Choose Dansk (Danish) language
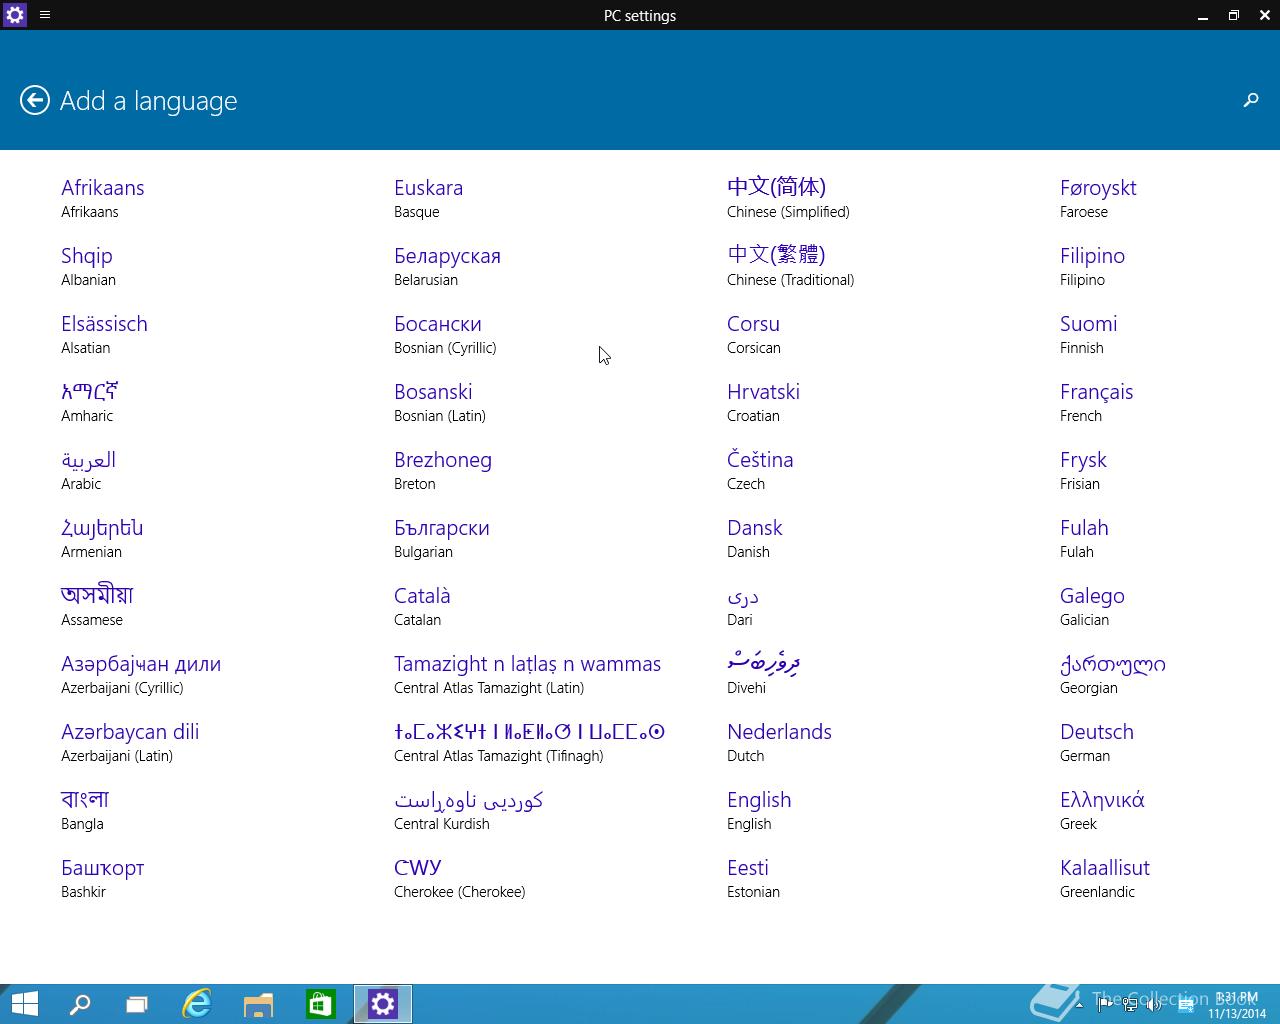Screen dimensions: 1280x1024 [x=754, y=538]
